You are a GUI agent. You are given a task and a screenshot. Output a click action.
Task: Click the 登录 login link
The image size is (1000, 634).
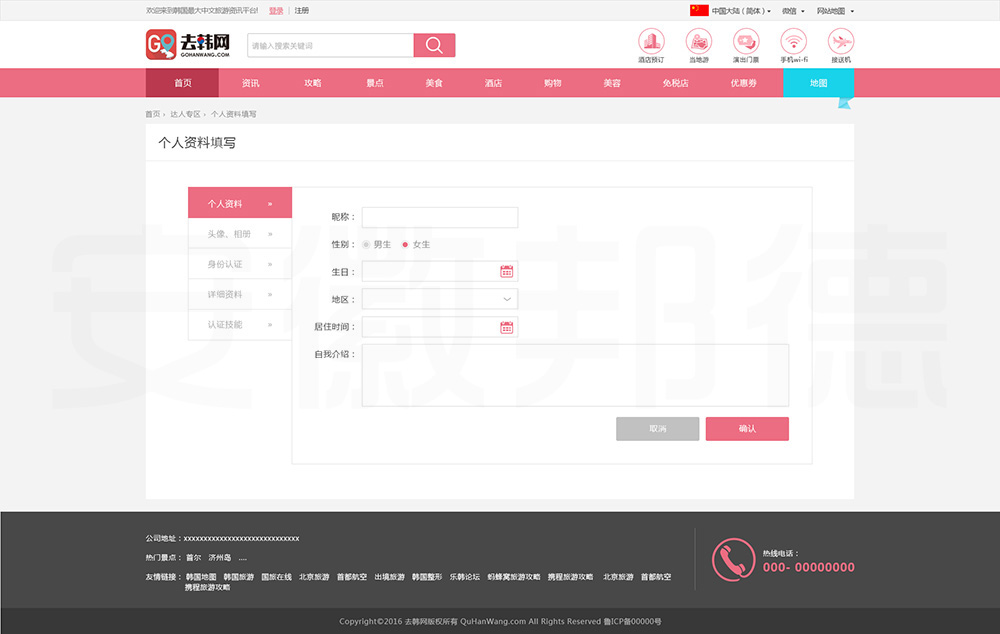(276, 11)
